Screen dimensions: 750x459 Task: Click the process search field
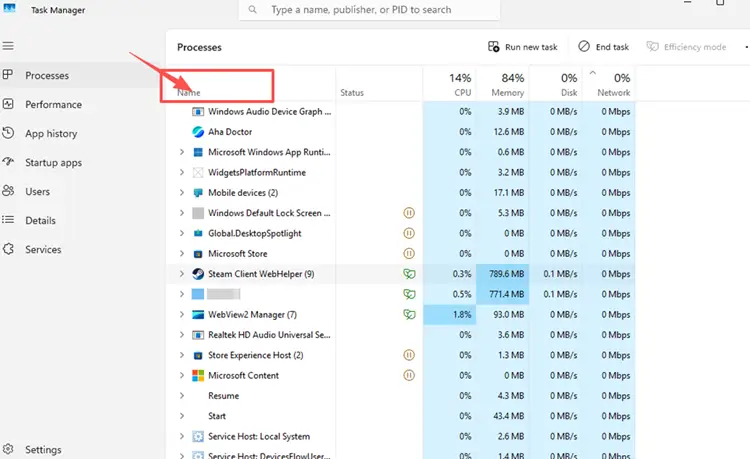click(x=369, y=10)
